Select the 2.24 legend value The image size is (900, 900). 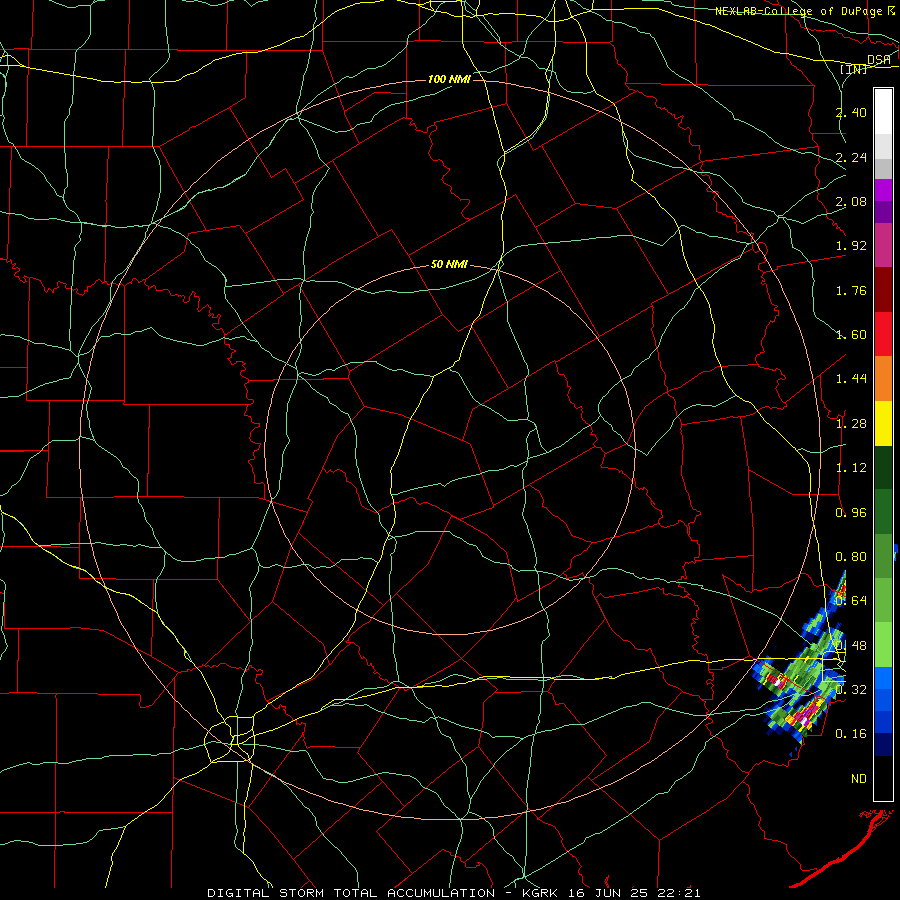click(851, 157)
